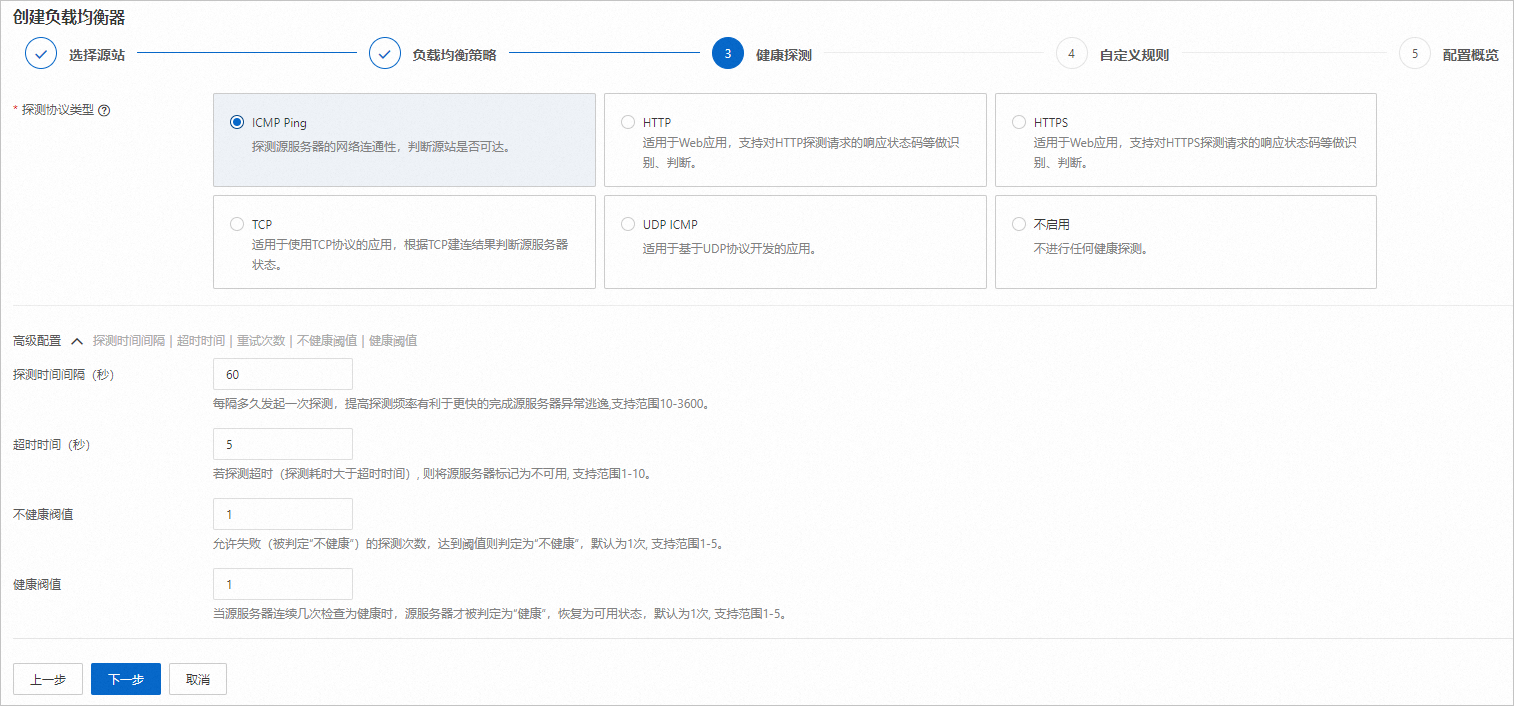1514x706 pixels.
Task: Click the text 适用于基于UDP协议开发的应用。
Action: coord(729,248)
